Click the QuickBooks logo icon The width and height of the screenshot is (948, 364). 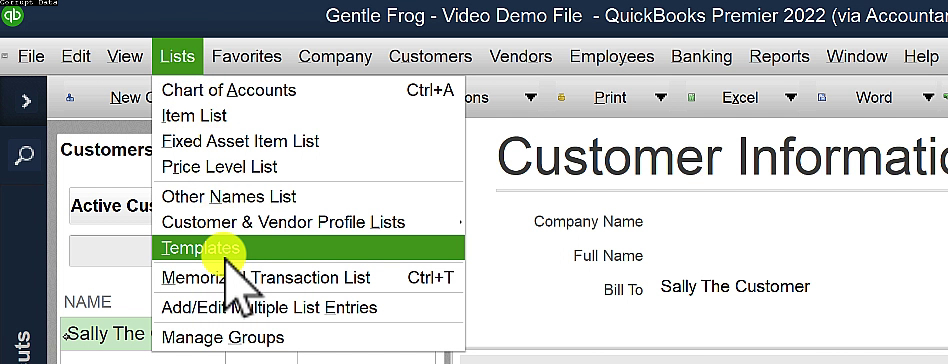click(x=12, y=15)
